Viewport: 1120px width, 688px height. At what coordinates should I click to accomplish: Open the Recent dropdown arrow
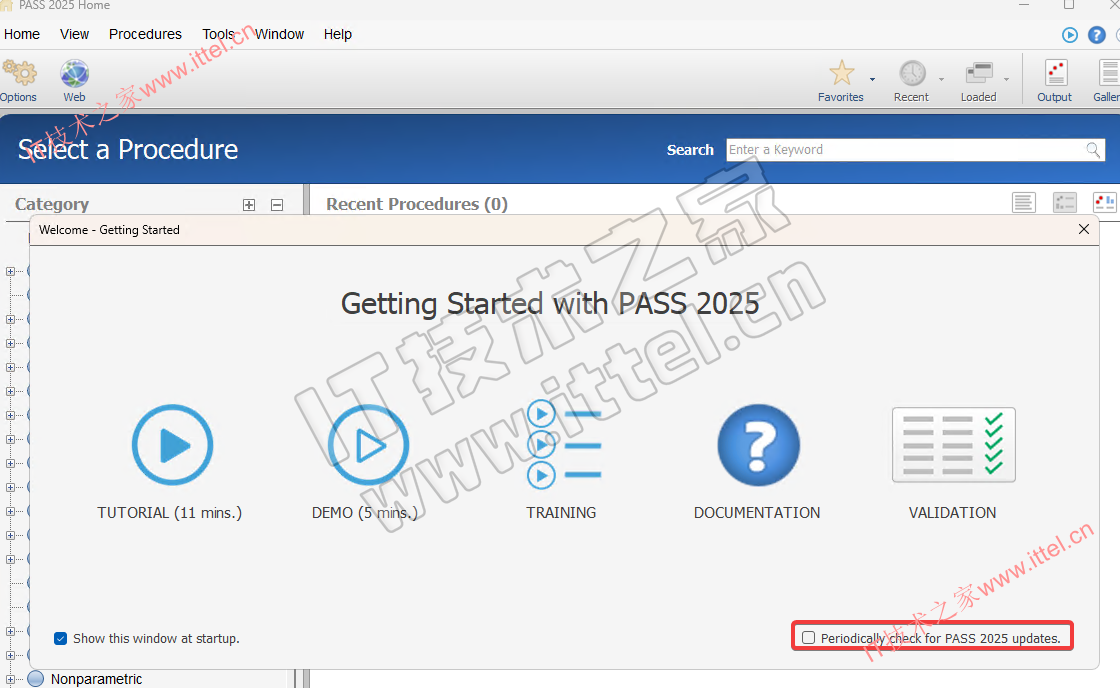click(x=941, y=79)
